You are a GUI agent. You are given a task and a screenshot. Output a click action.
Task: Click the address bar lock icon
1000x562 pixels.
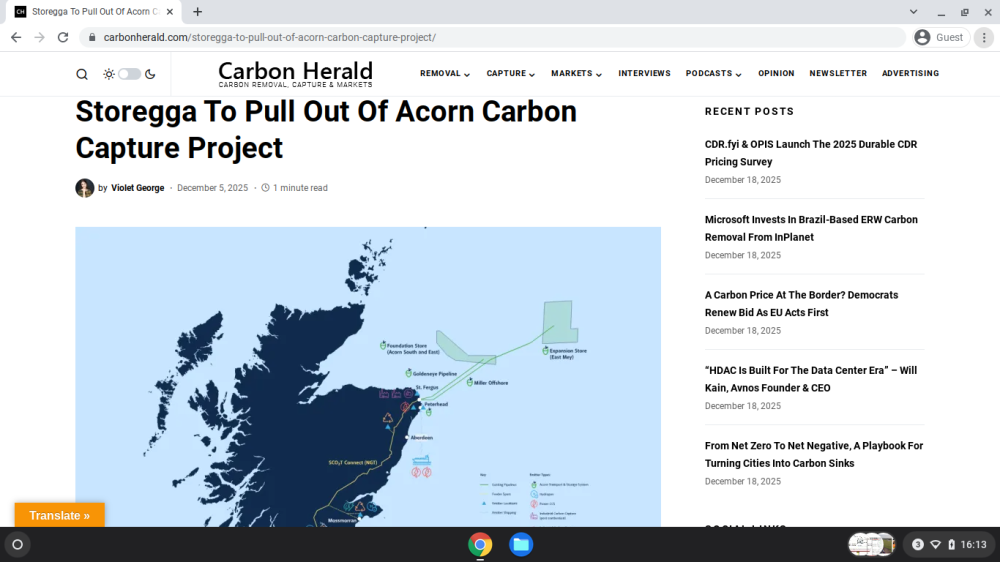tap(92, 38)
